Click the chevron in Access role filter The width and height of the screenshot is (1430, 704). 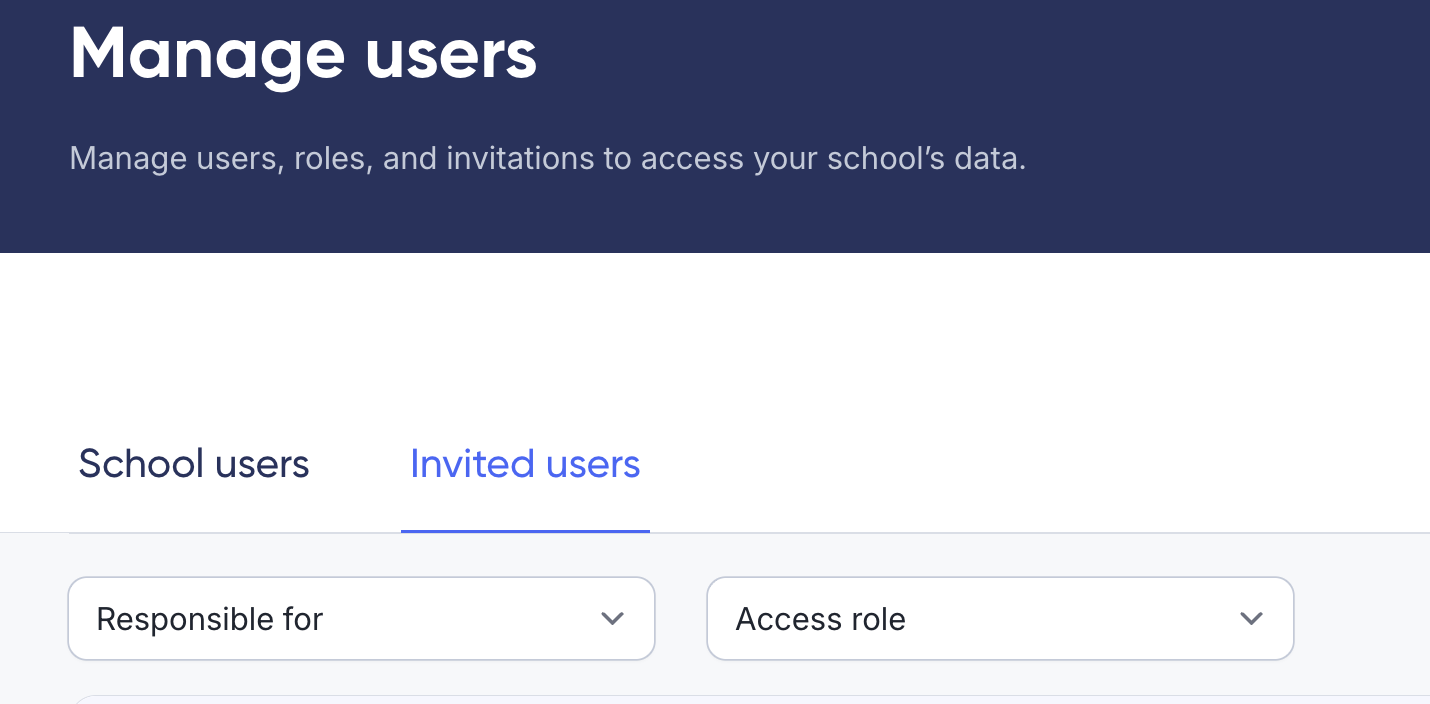pyautogui.click(x=1251, y=619)
